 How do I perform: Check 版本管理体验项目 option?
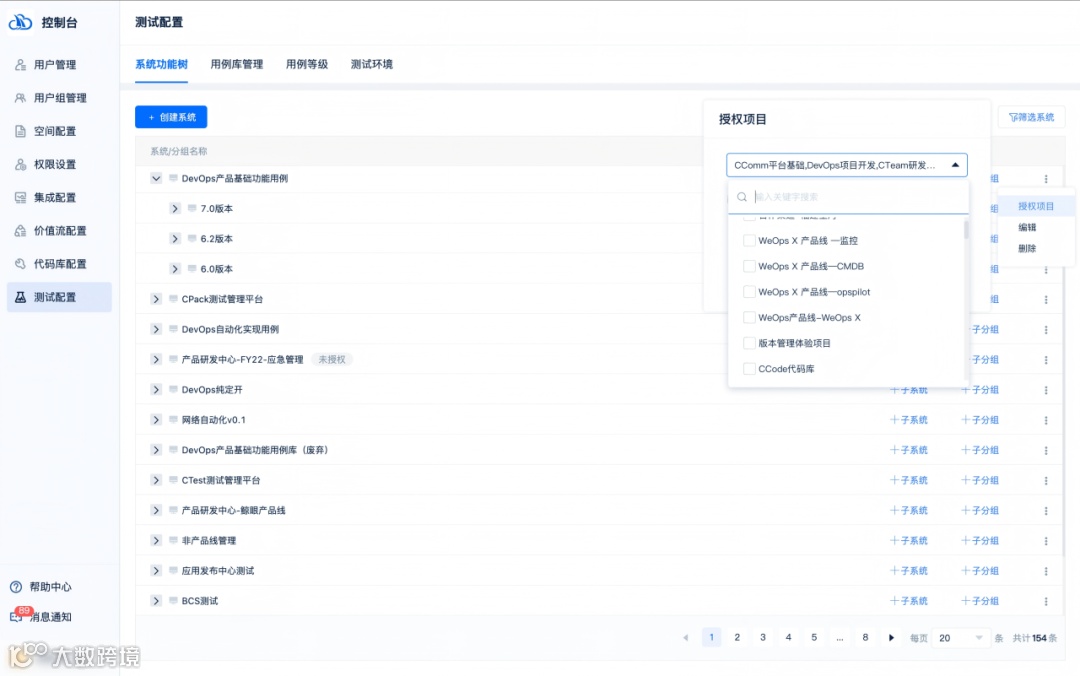[x=749, y=343]
